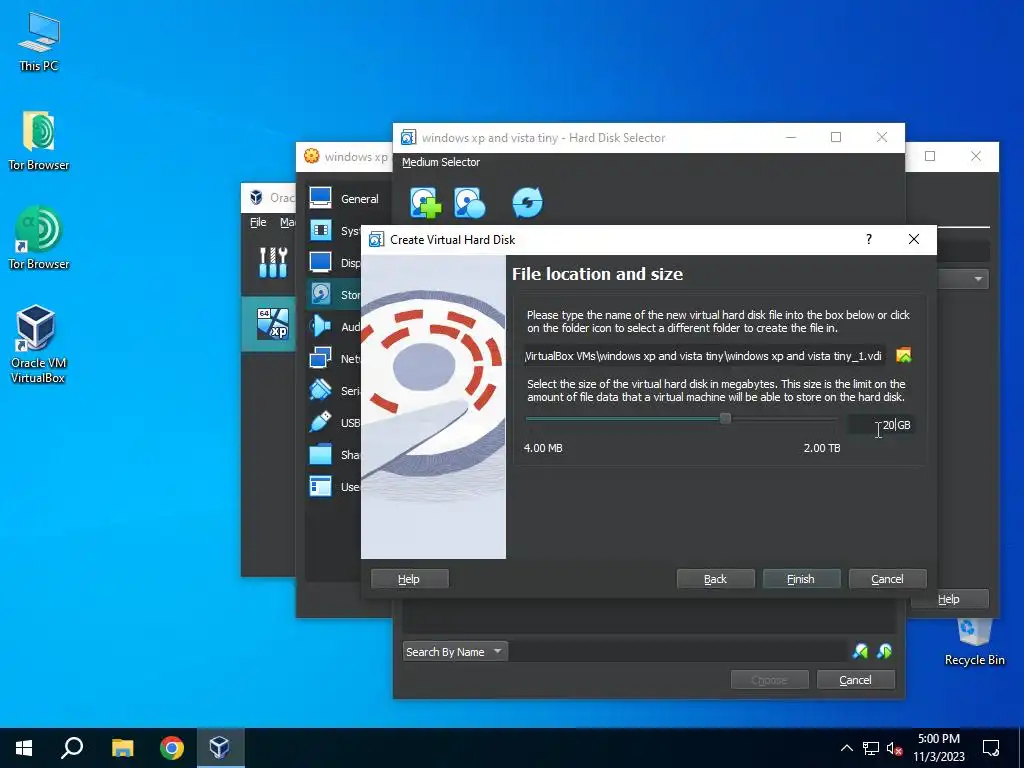
Task: Click taskbar Search magnifier icon
Action: tap(72, 748)
